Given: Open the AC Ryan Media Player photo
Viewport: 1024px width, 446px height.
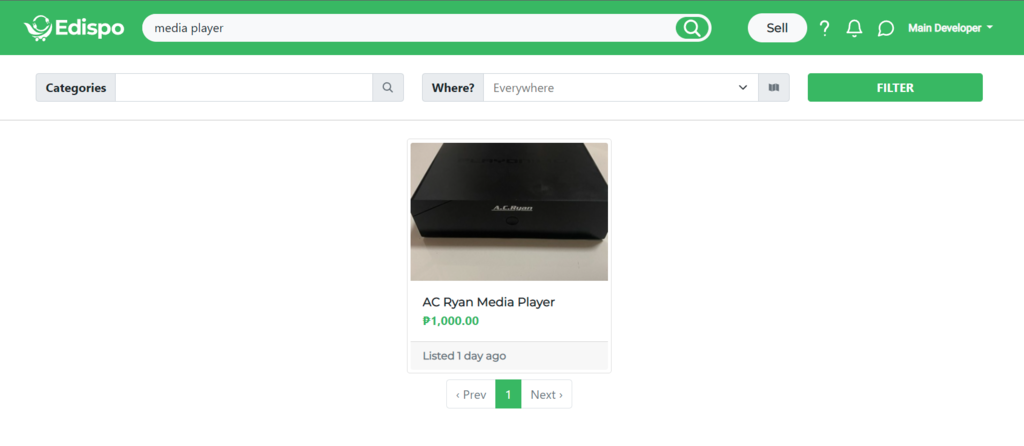Looking at the screenshot, I should [509, 212].
